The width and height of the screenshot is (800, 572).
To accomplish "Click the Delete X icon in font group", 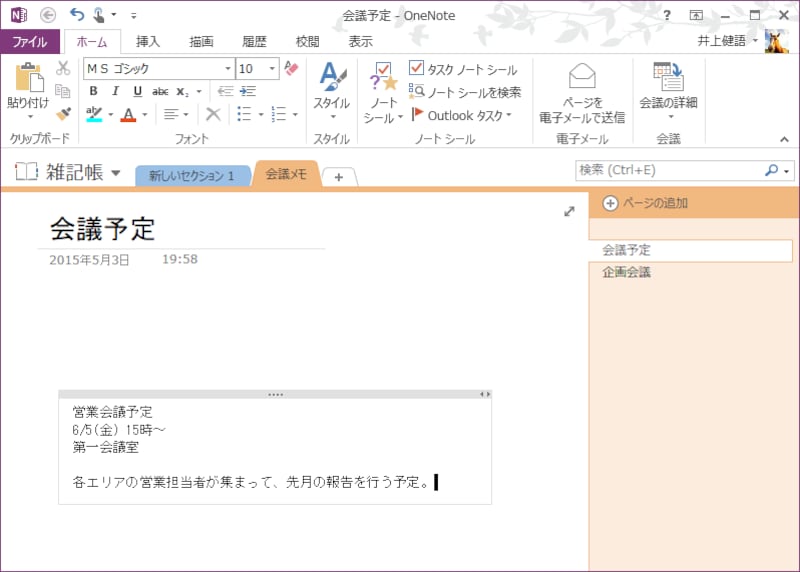I will point(213,114).
